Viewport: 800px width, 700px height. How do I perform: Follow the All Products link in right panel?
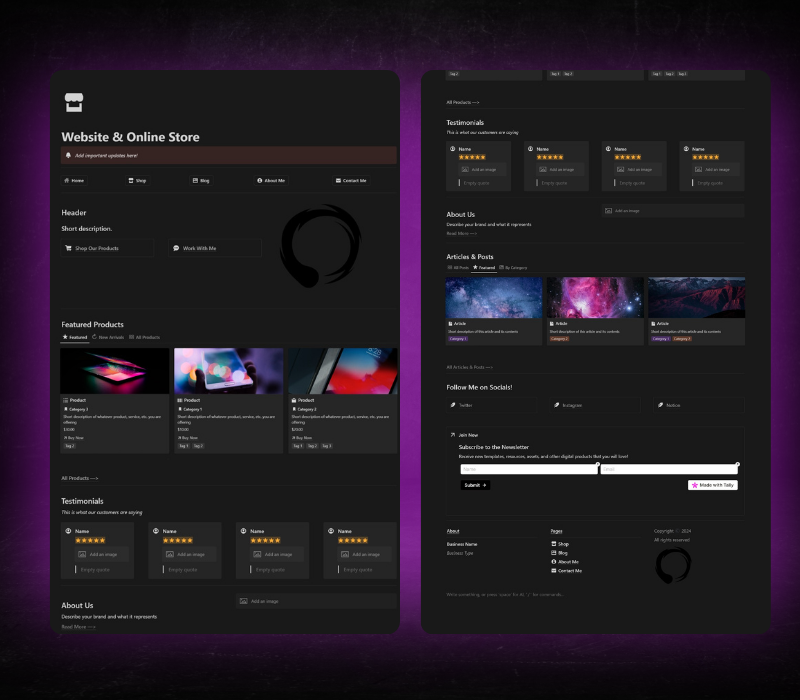click(463, 102)
